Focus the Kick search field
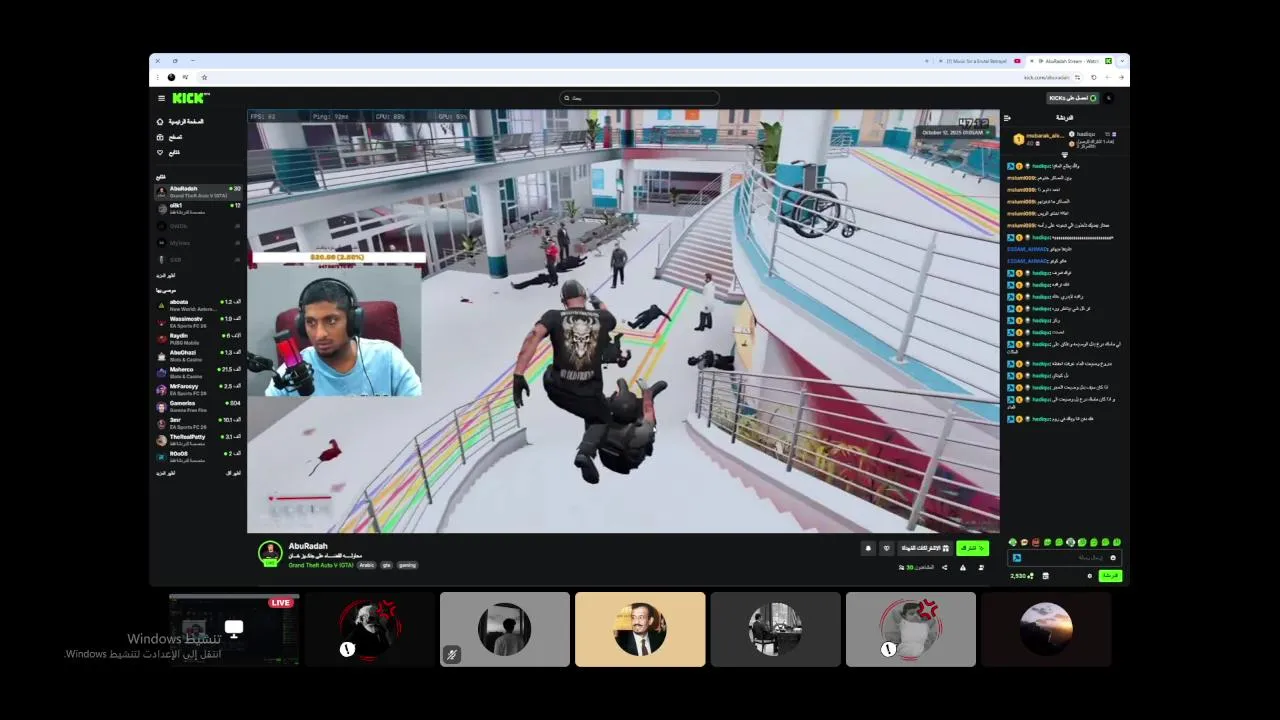This screenshot has width=1280, height=720. pos(639,98)
